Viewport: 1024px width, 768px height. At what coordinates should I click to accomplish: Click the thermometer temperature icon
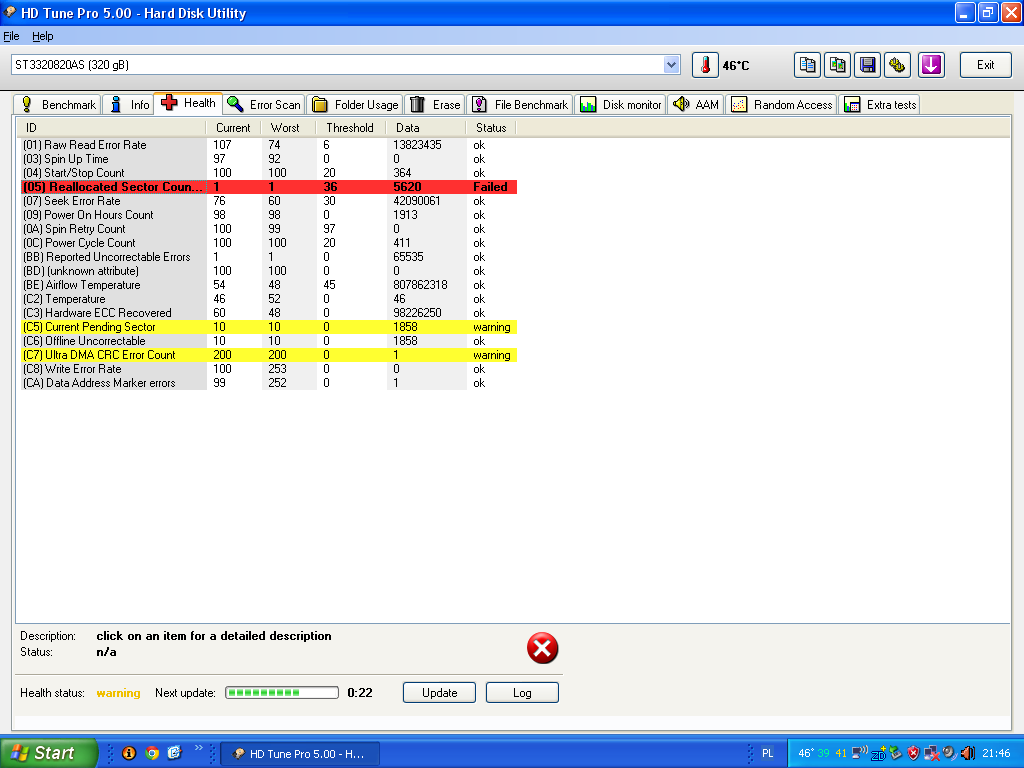[x=705, y=65]
